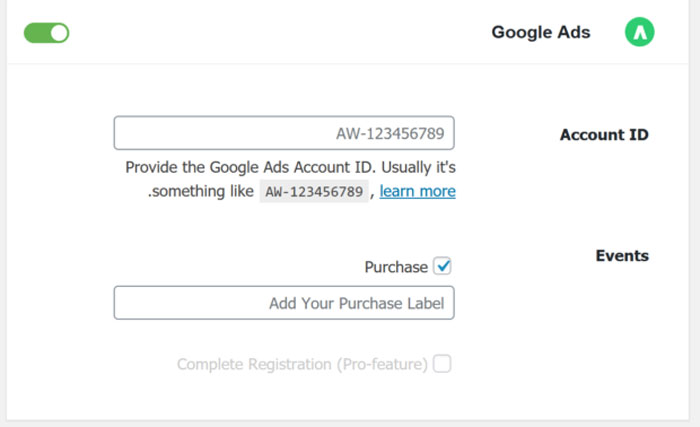Click the Purchase checkbox label text
The image size is (700, 427).
[396, 267]
